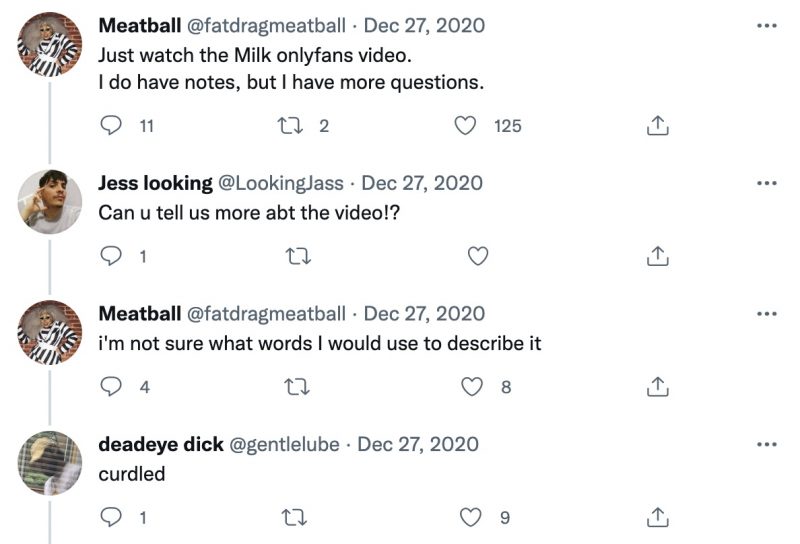Image resolution: width=800 pixels, height=544 pixels.
Task: Retweet deadeye dick's 'curdled' tweet
Action: tap(296, 517)
